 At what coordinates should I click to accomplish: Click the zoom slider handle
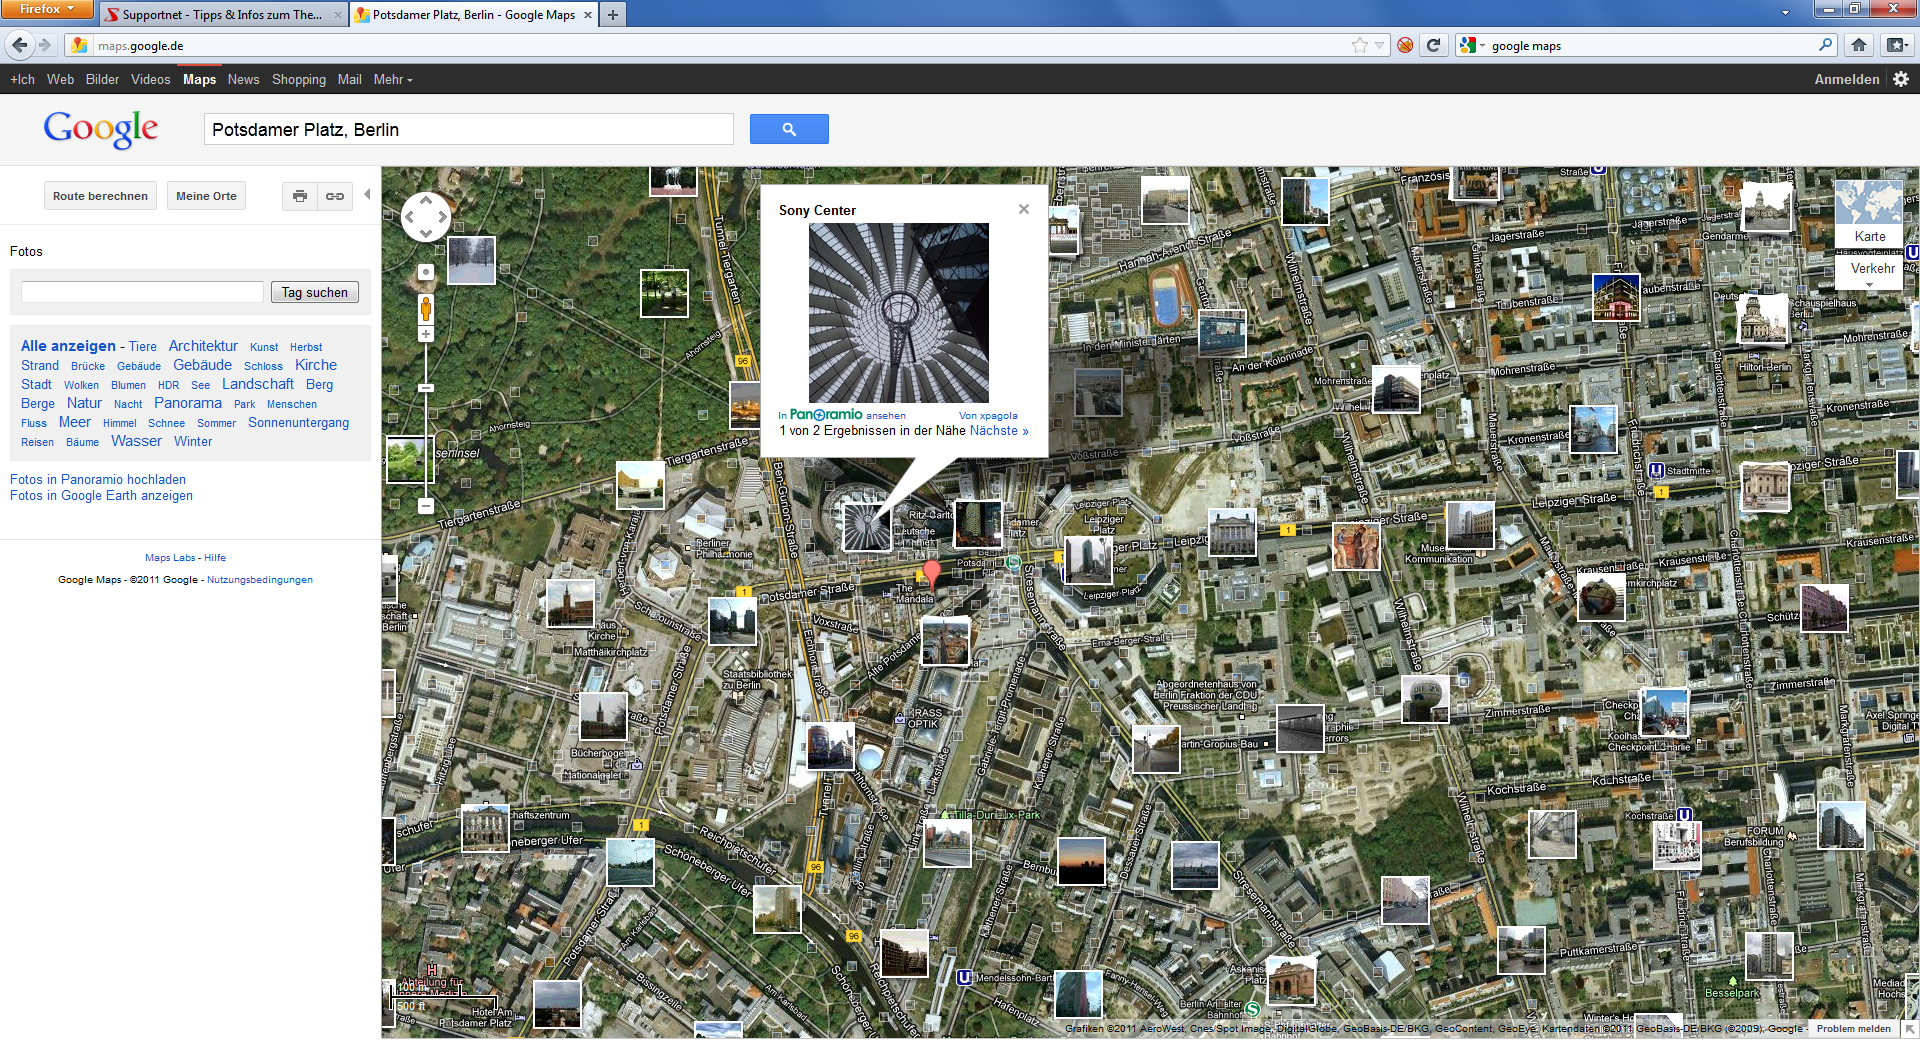pos(426,388)
